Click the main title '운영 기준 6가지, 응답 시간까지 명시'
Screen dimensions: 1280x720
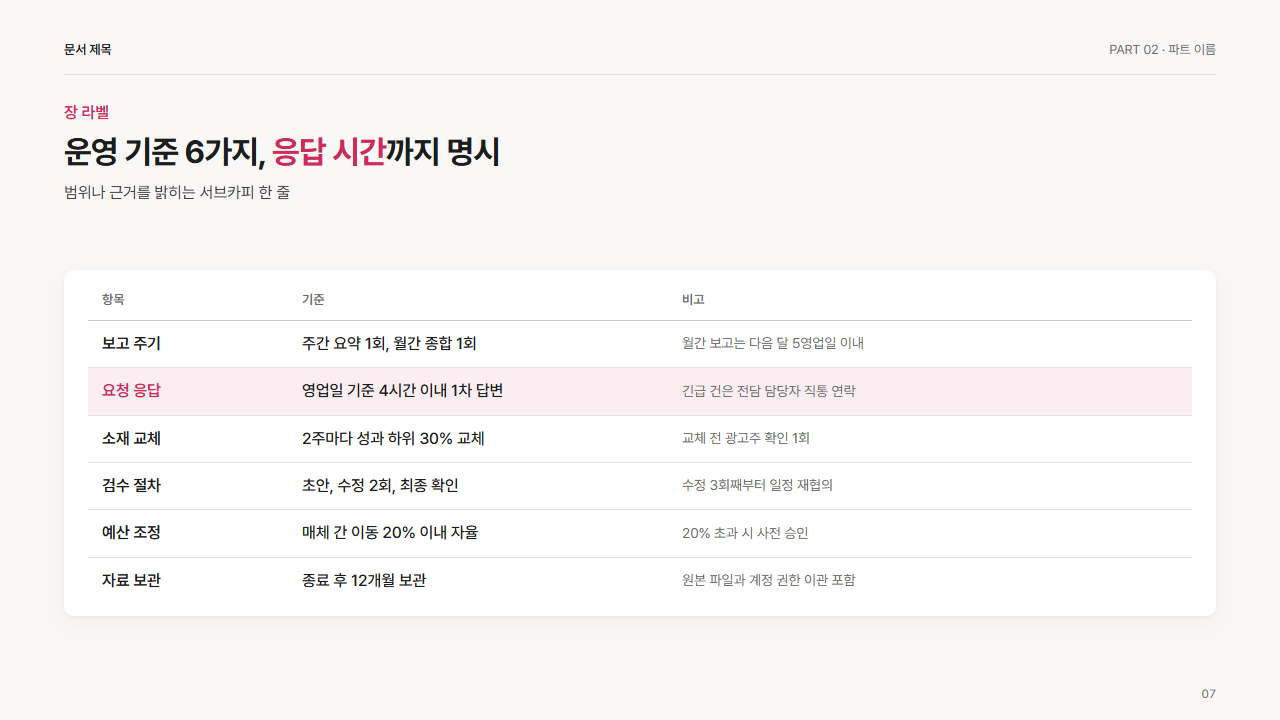tap(282, 152)
